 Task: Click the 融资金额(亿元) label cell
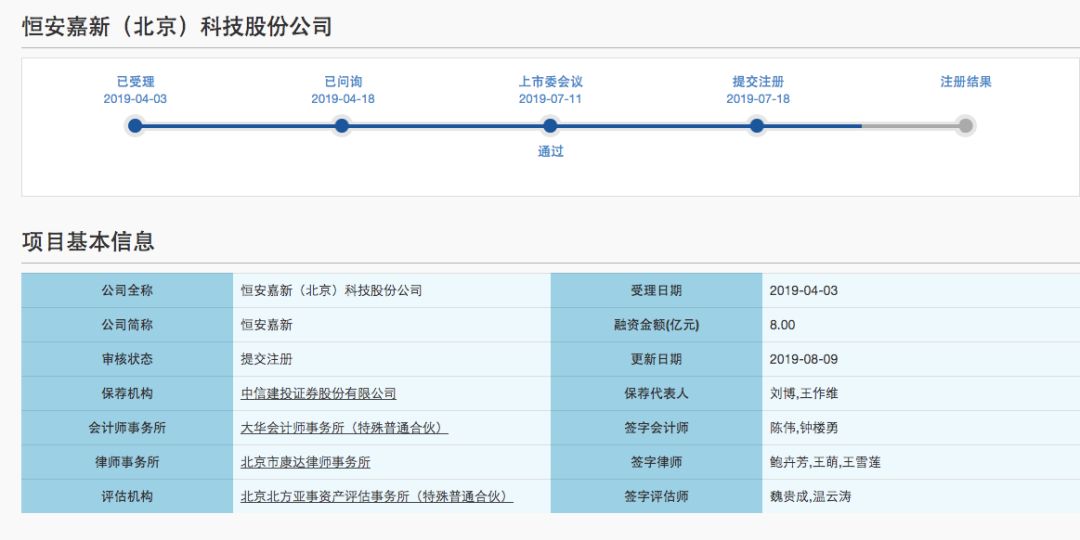click(656, 325)
